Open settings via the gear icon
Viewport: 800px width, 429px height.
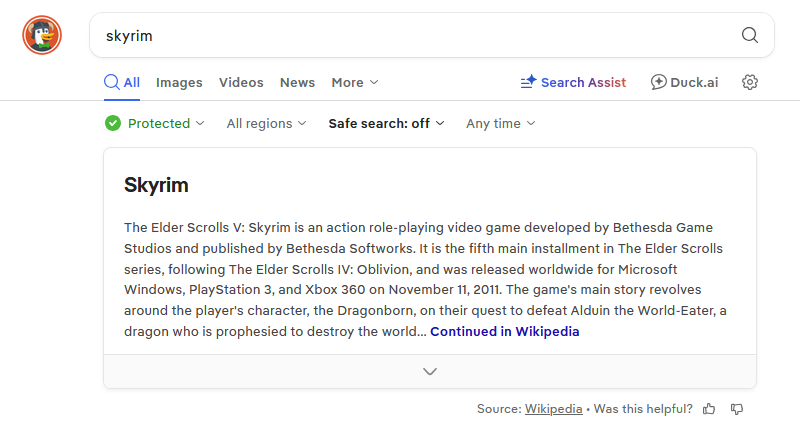tap(749, 82)
